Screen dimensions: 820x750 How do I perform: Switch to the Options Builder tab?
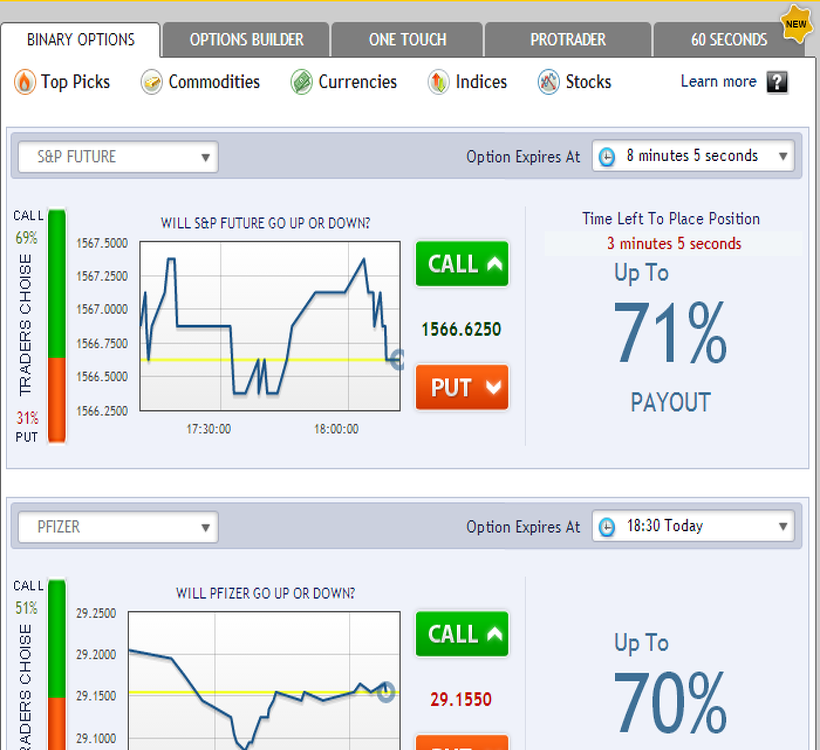coord(246,40)
